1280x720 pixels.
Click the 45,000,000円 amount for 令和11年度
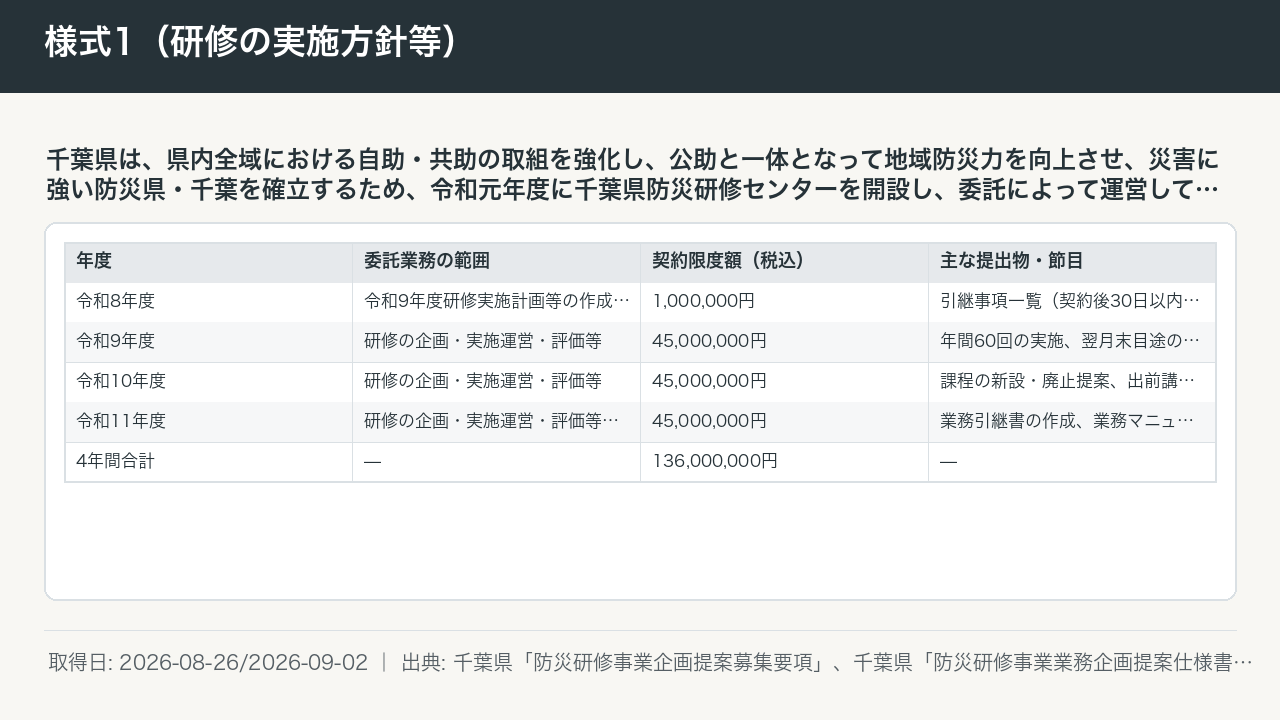tap(784, 421)
